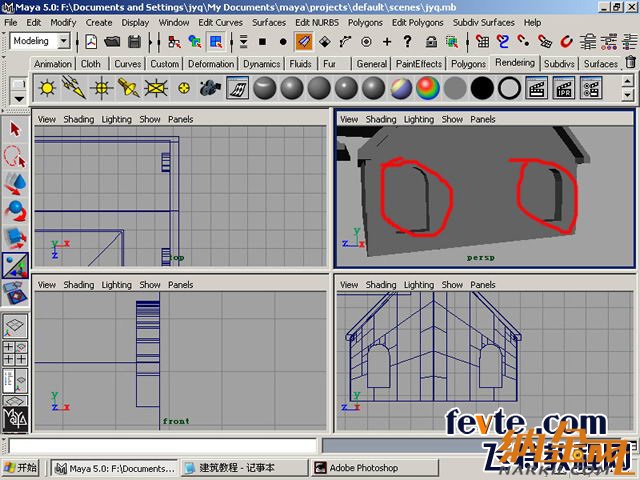Select the arrow Select tool
640x480 pixels.
coord(15,129)
